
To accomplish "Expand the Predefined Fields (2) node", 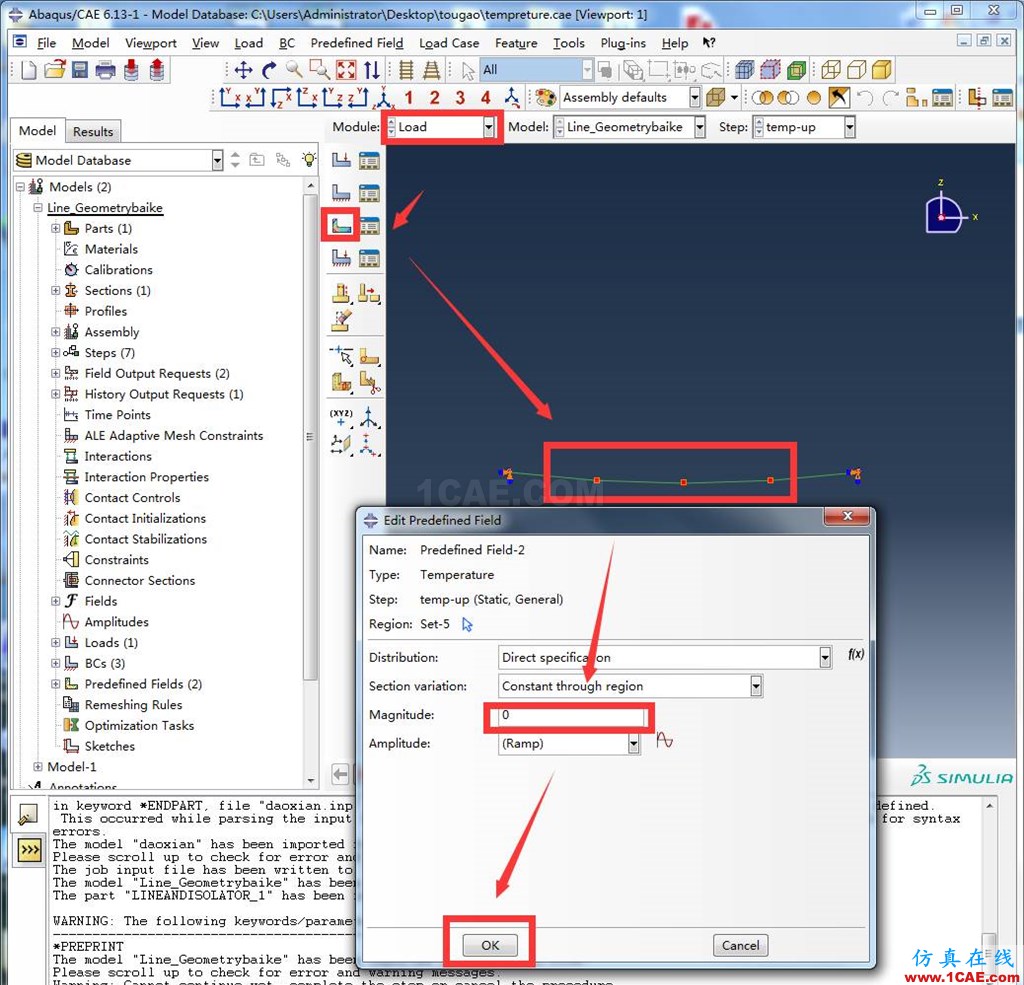I will click(x=56, y=684).
